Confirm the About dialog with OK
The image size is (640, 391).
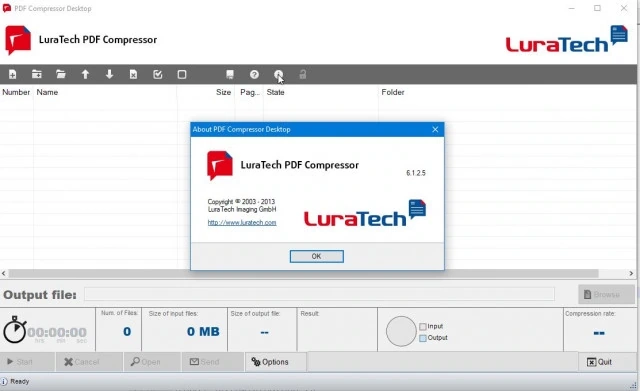click(317, 256)
